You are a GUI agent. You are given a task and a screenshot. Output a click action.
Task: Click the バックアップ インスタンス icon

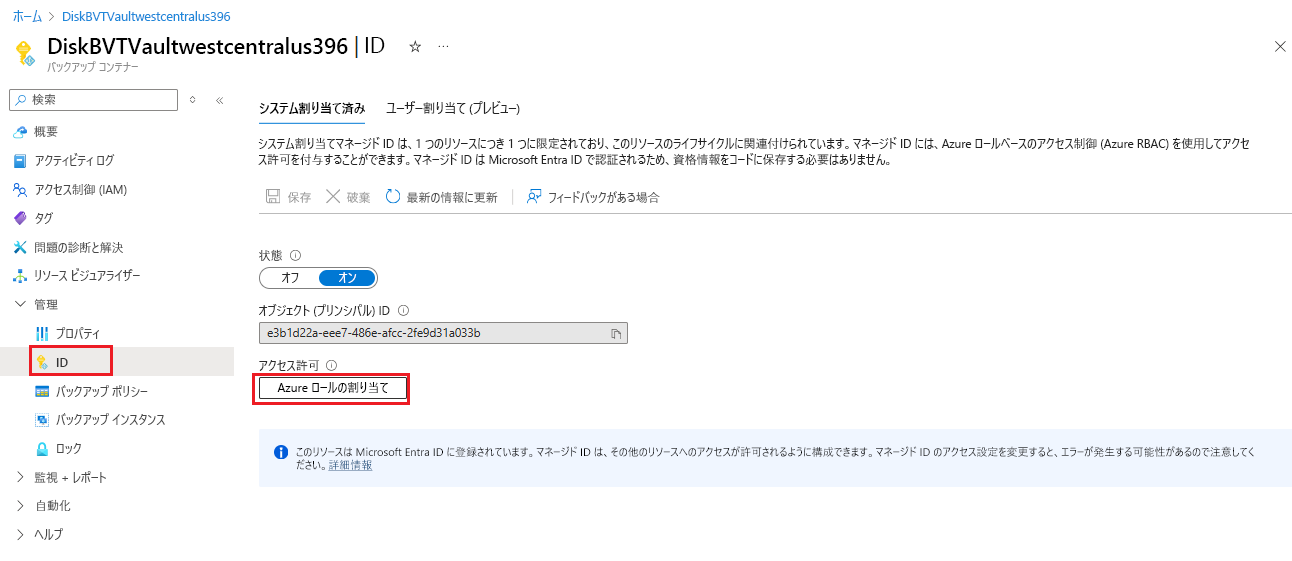41,420
